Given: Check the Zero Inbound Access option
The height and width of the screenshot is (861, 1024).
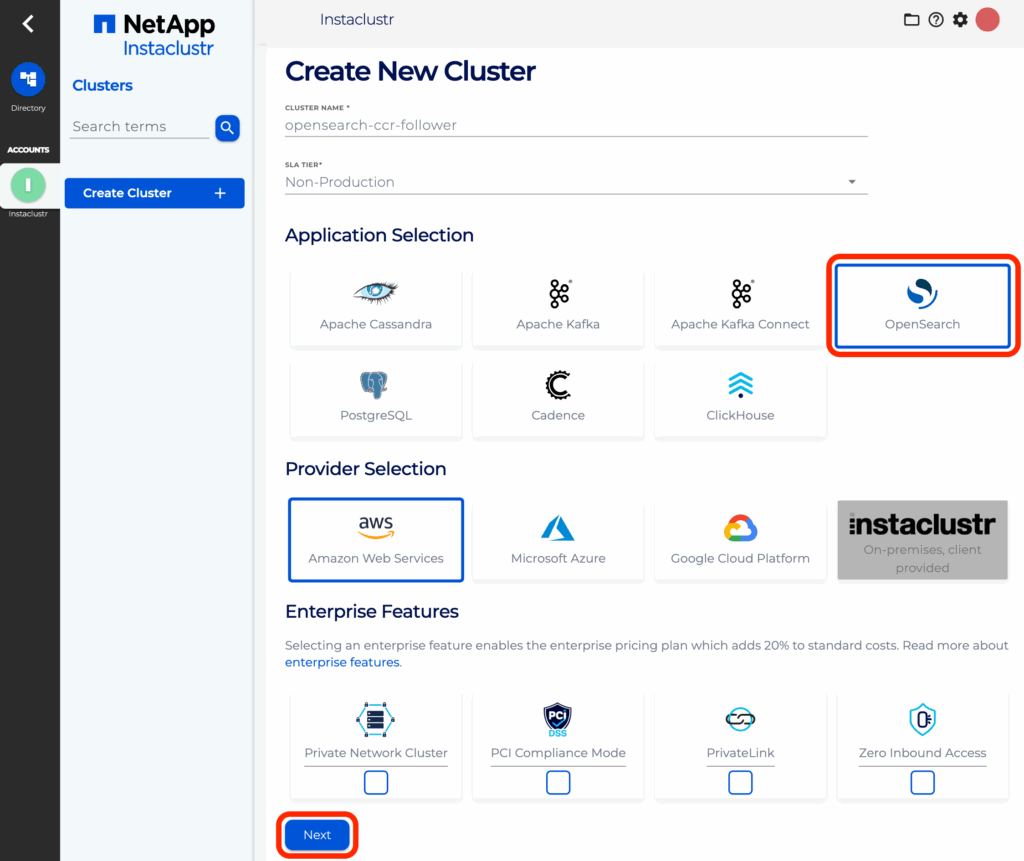Looking at the screenshot, I should [x=922, y=783].
